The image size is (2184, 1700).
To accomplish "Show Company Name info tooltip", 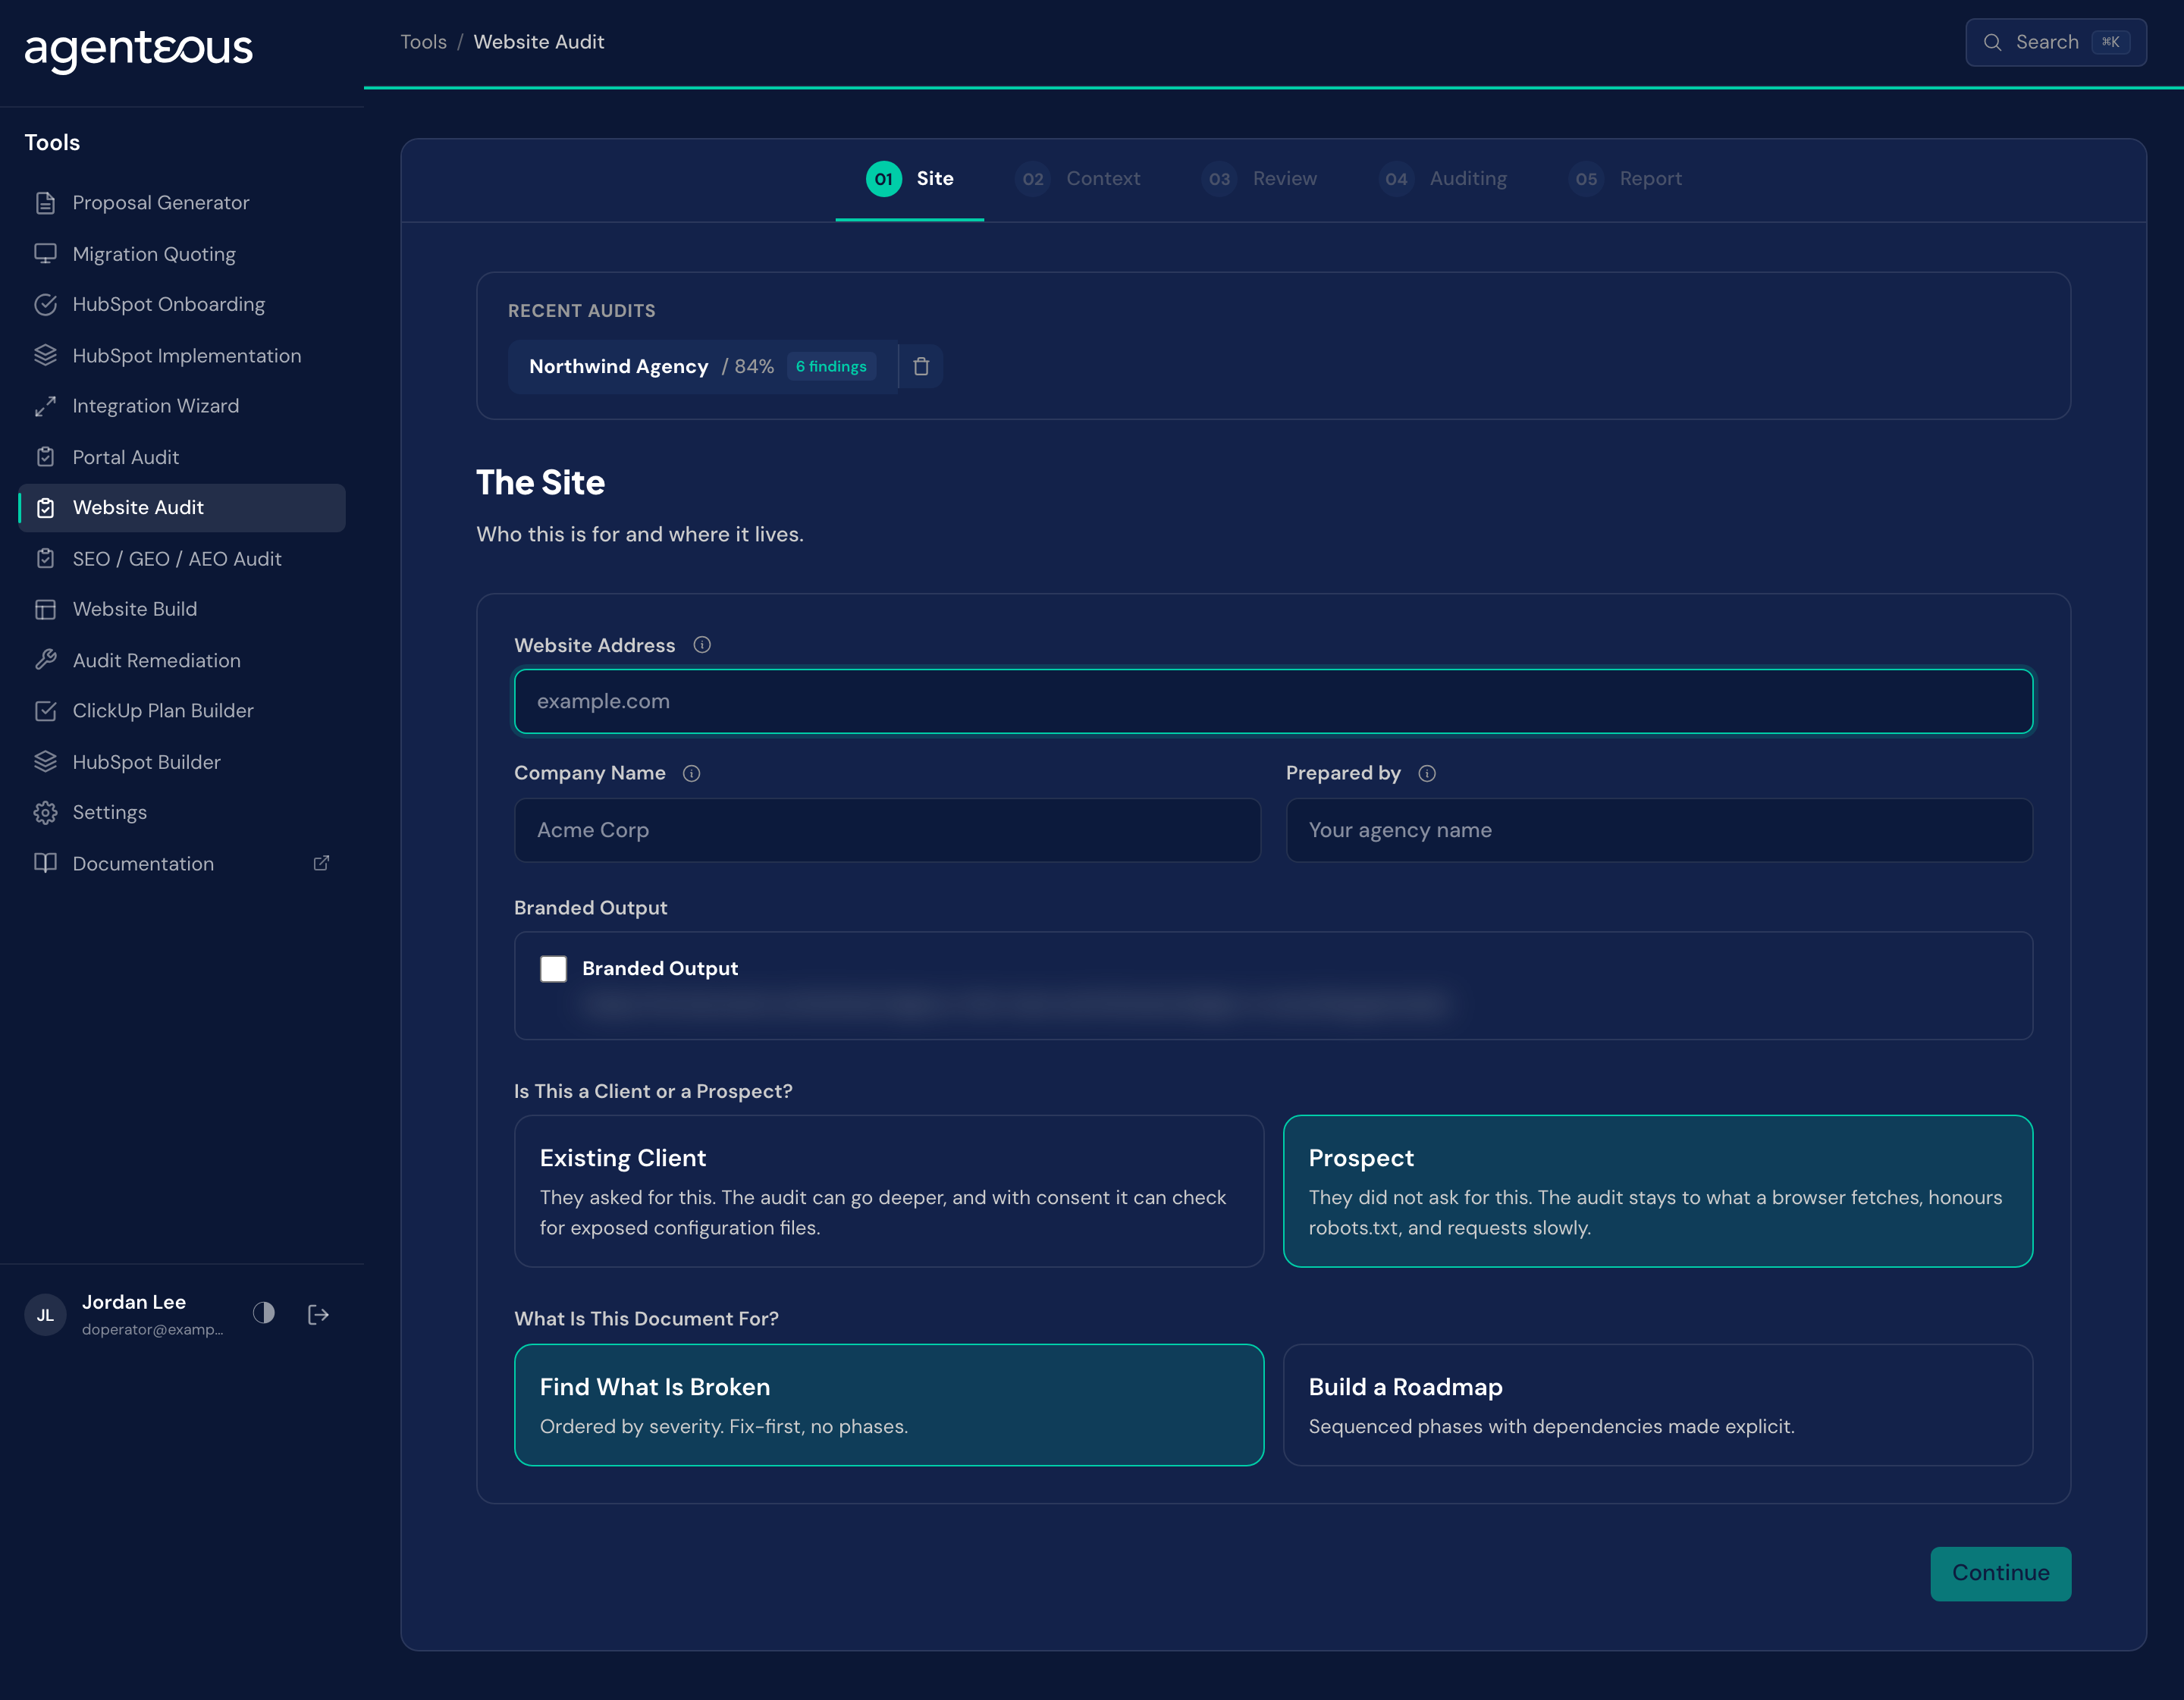I will coord(691,773).
